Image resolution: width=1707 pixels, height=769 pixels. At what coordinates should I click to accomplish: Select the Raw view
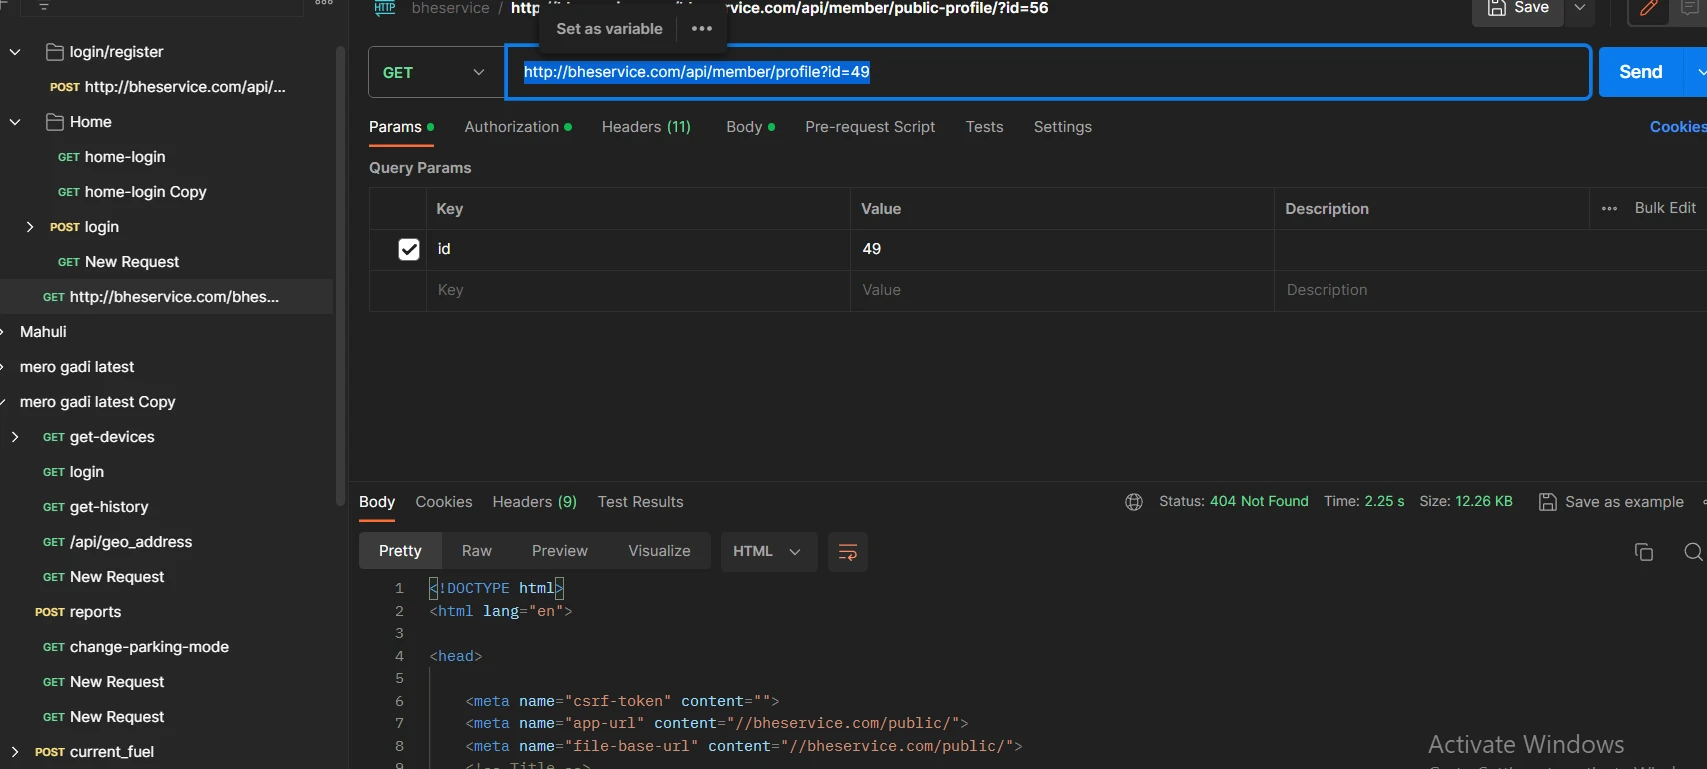click(477, 551)
